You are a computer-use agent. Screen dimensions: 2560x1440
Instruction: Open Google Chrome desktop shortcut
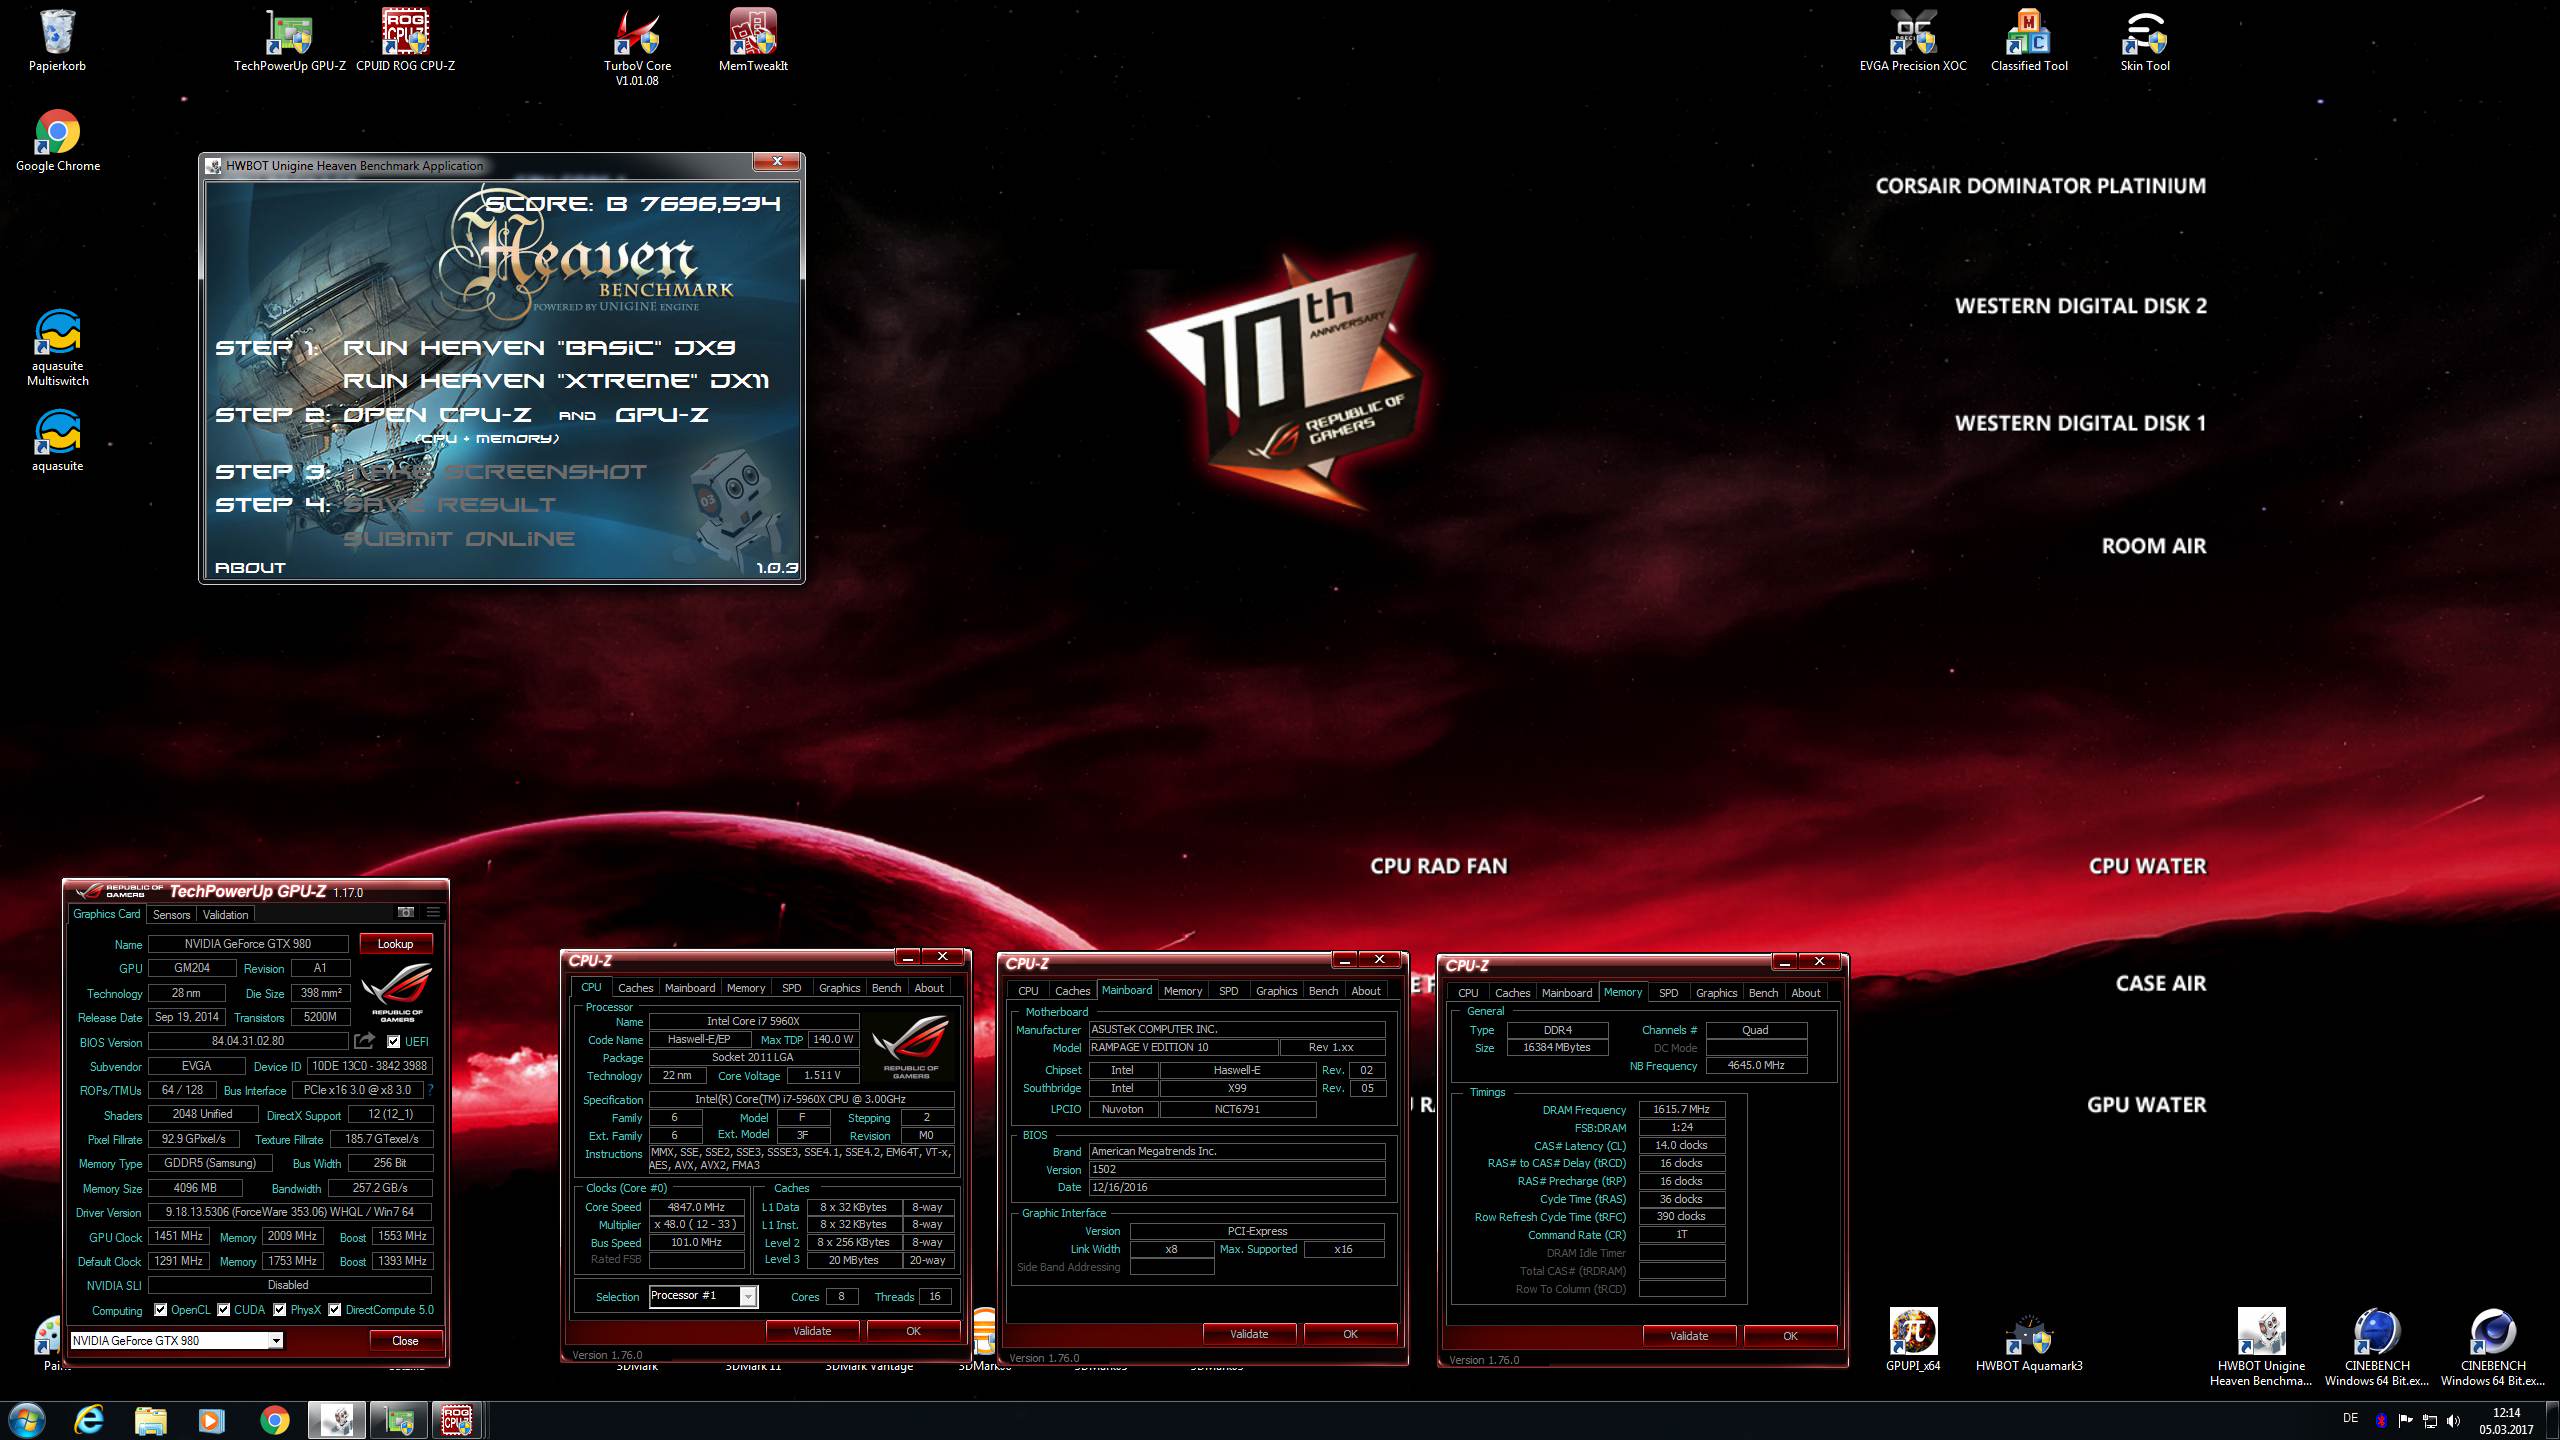[x=57, y=141]
